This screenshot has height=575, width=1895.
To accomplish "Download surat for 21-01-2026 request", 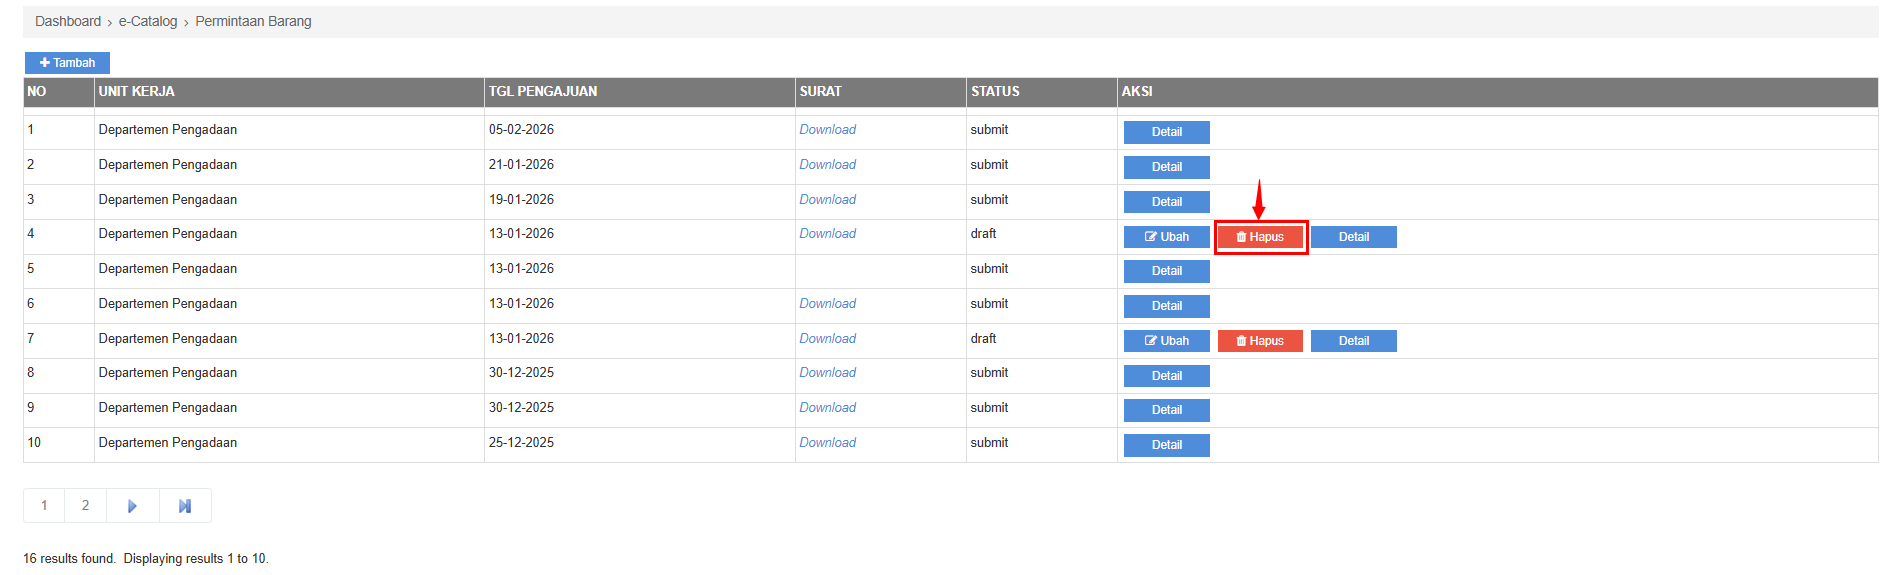I will 827,165.
